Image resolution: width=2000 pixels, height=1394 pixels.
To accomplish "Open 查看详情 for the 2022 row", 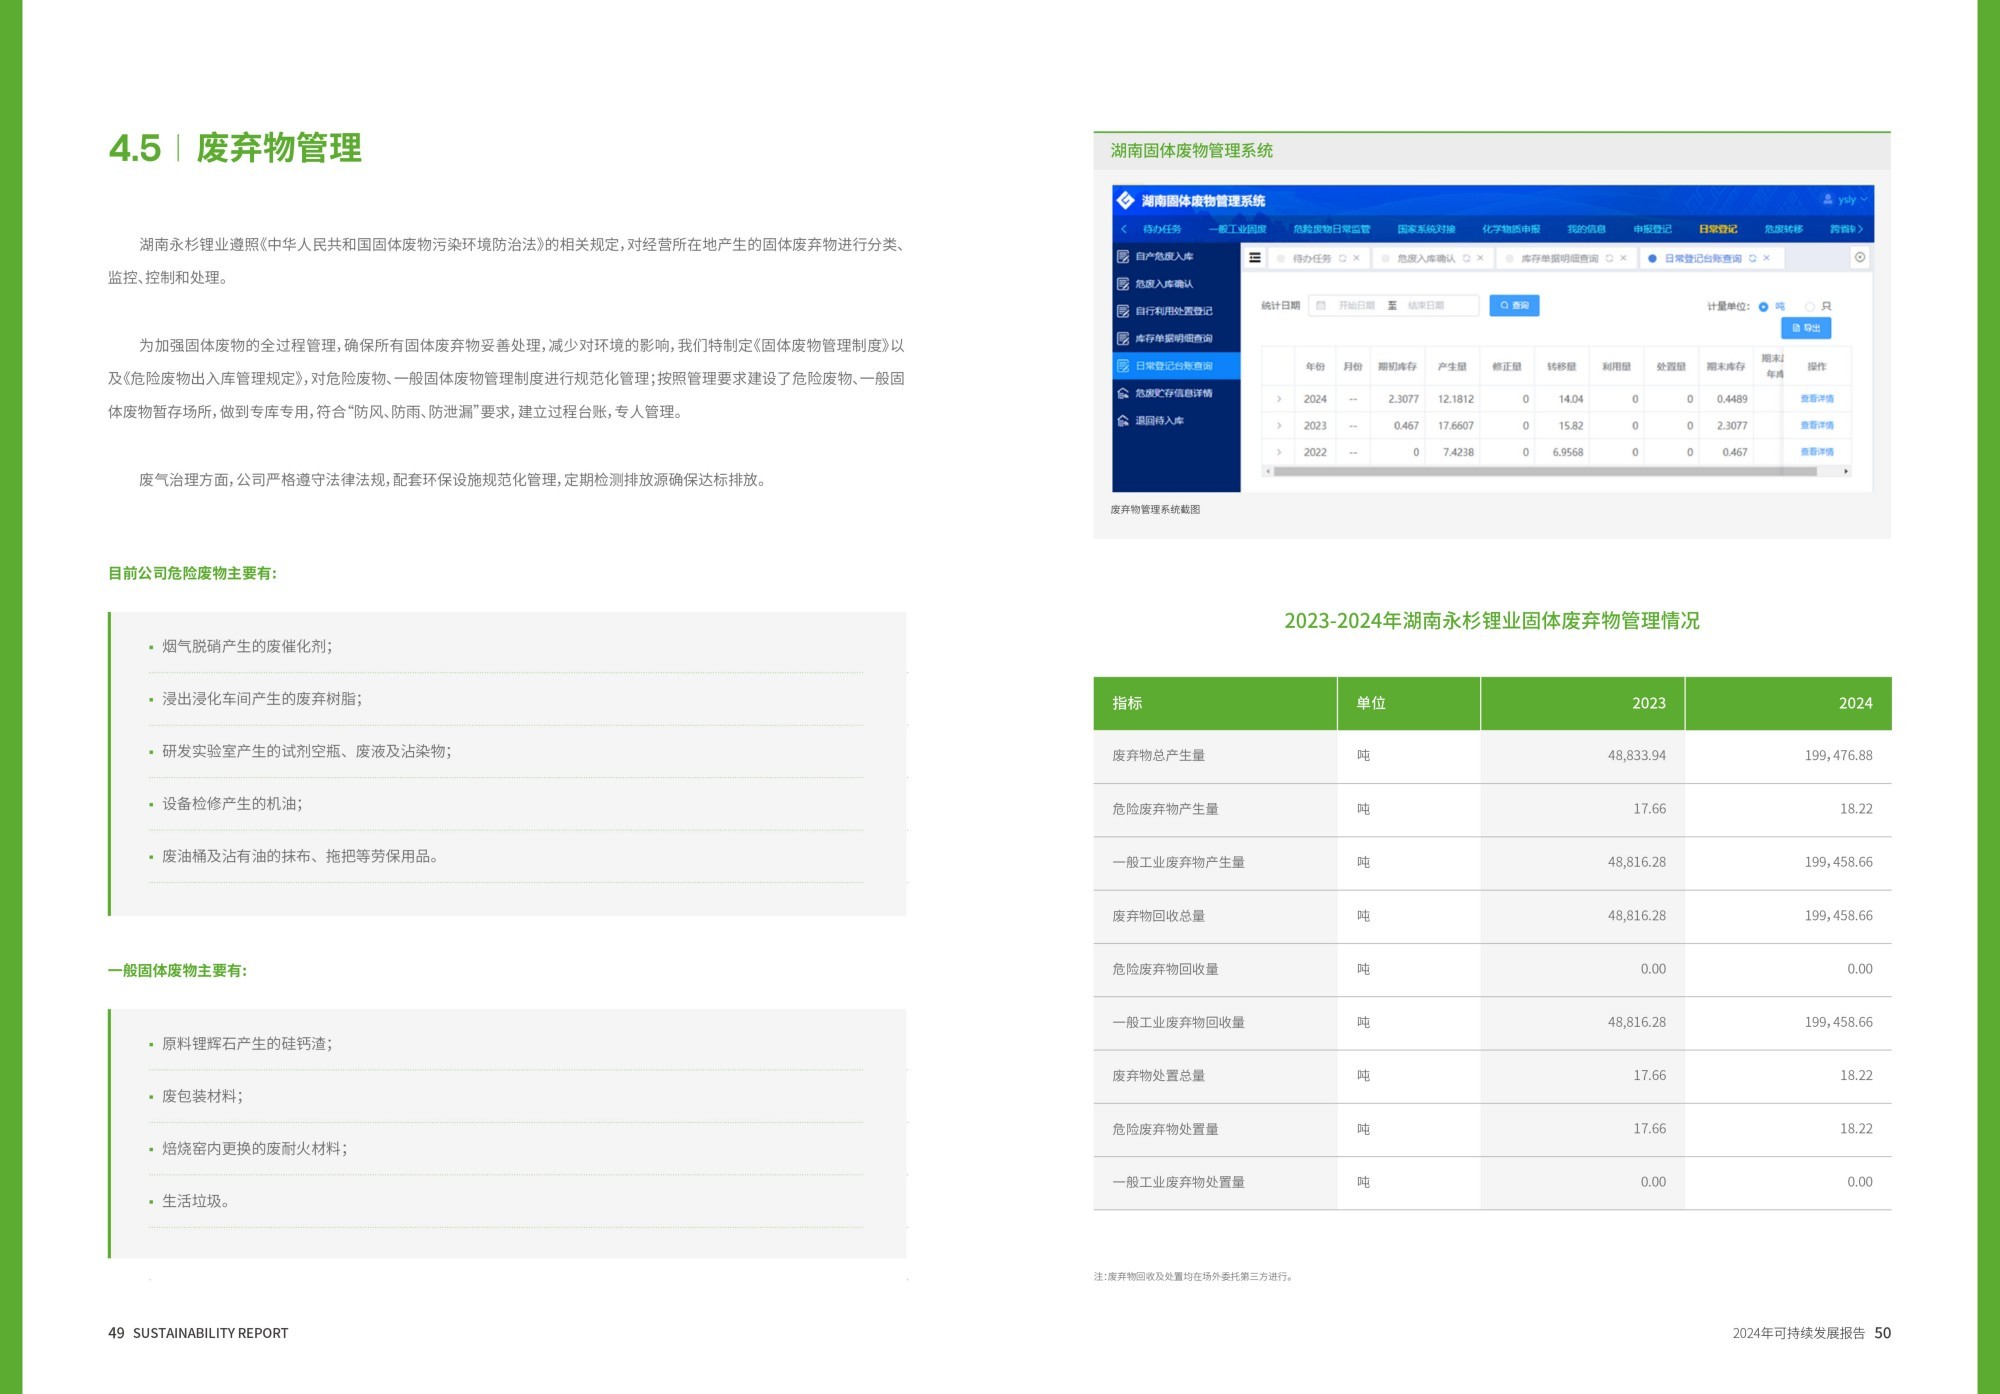I will (x=1817, y=452).
